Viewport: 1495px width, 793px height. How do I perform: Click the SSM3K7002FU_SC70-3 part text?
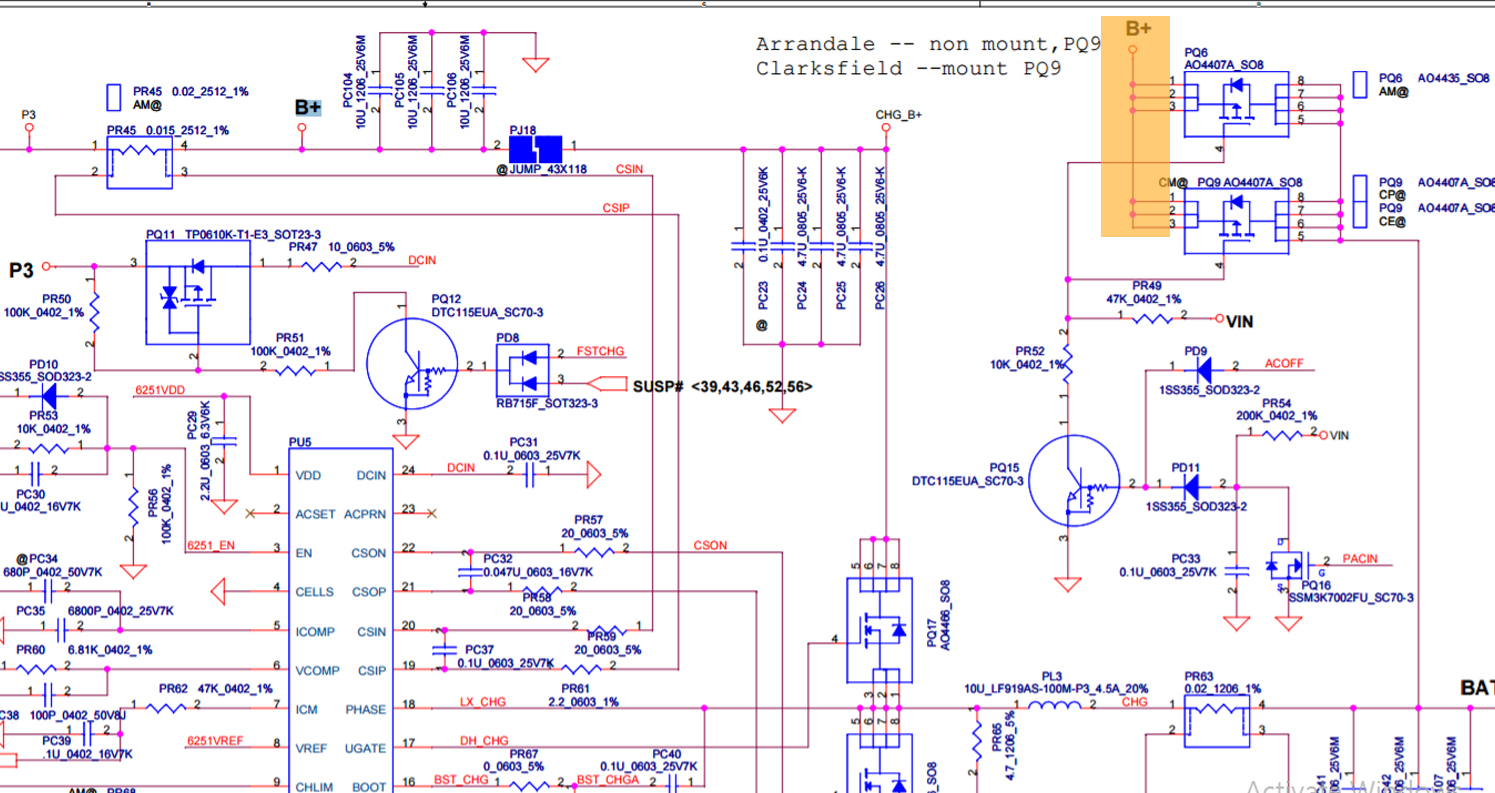point(1351,598)
